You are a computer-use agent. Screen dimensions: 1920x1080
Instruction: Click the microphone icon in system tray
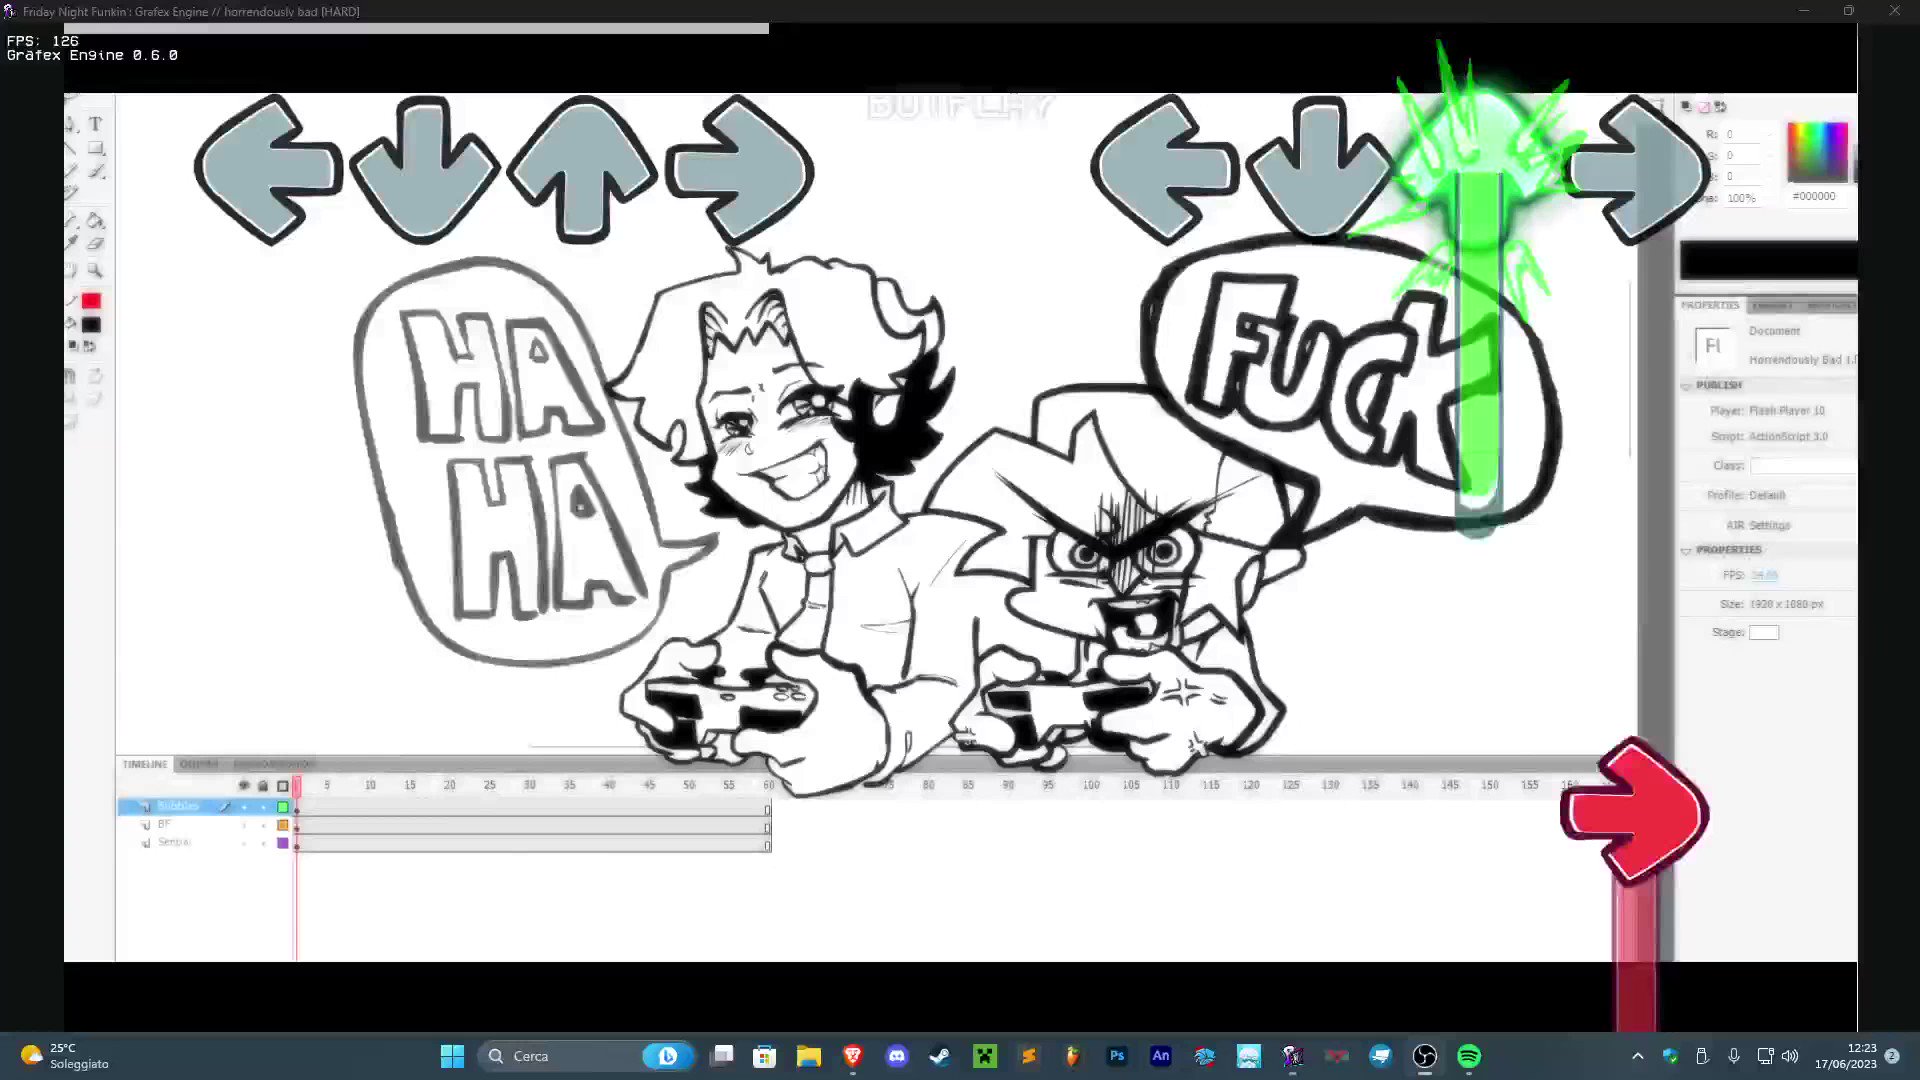point(1734,1056)
